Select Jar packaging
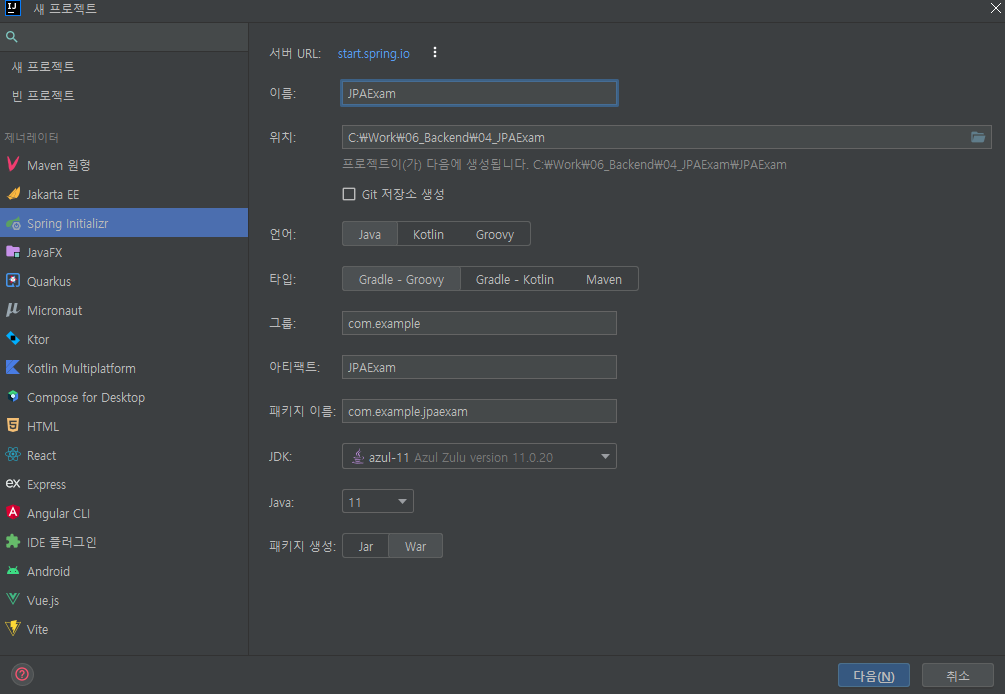 tap(365, 546)
